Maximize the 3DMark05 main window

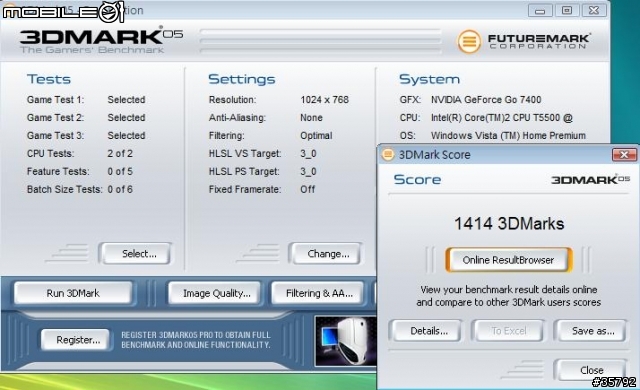click(x=567, y=11)
